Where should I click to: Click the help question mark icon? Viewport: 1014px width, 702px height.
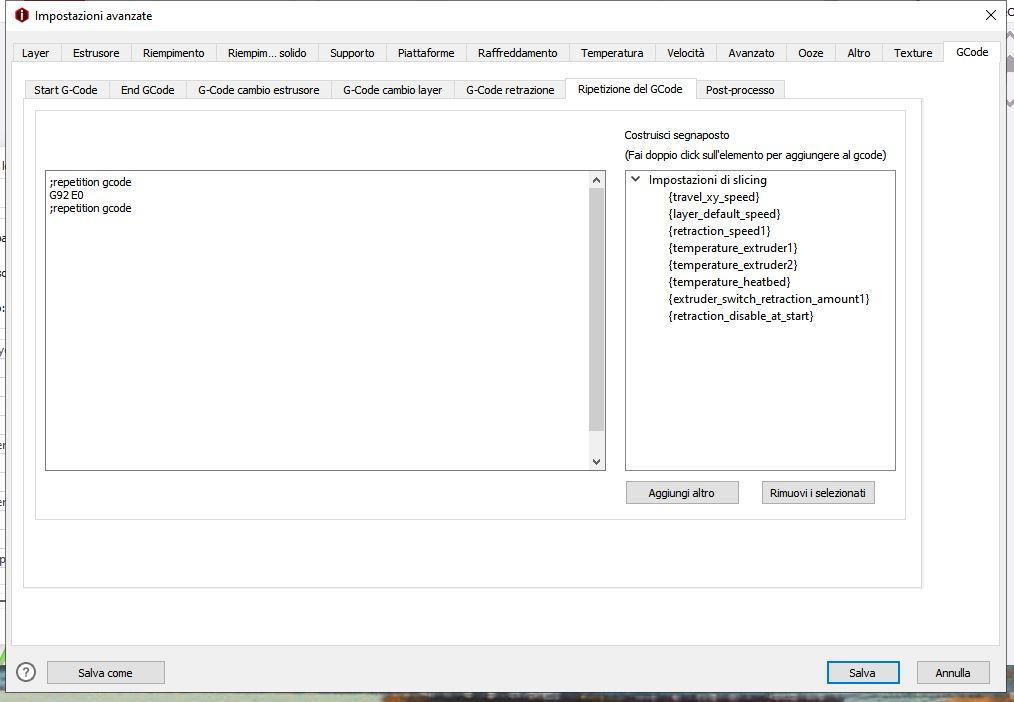click(26, 672)
